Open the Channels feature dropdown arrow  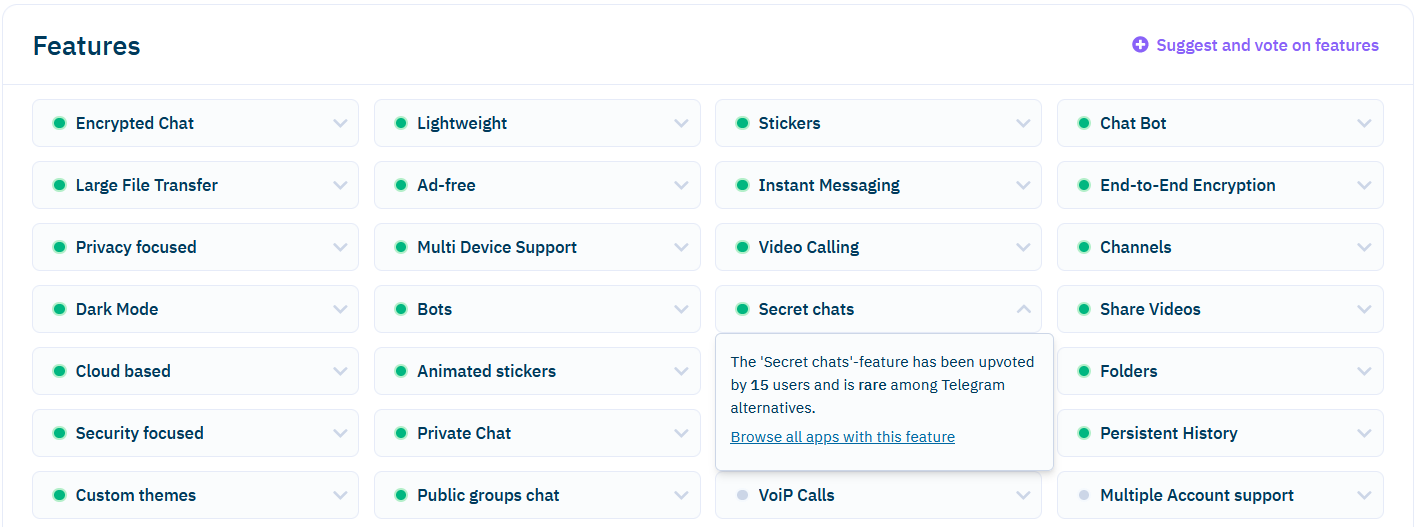click(x=1364, y=247)
